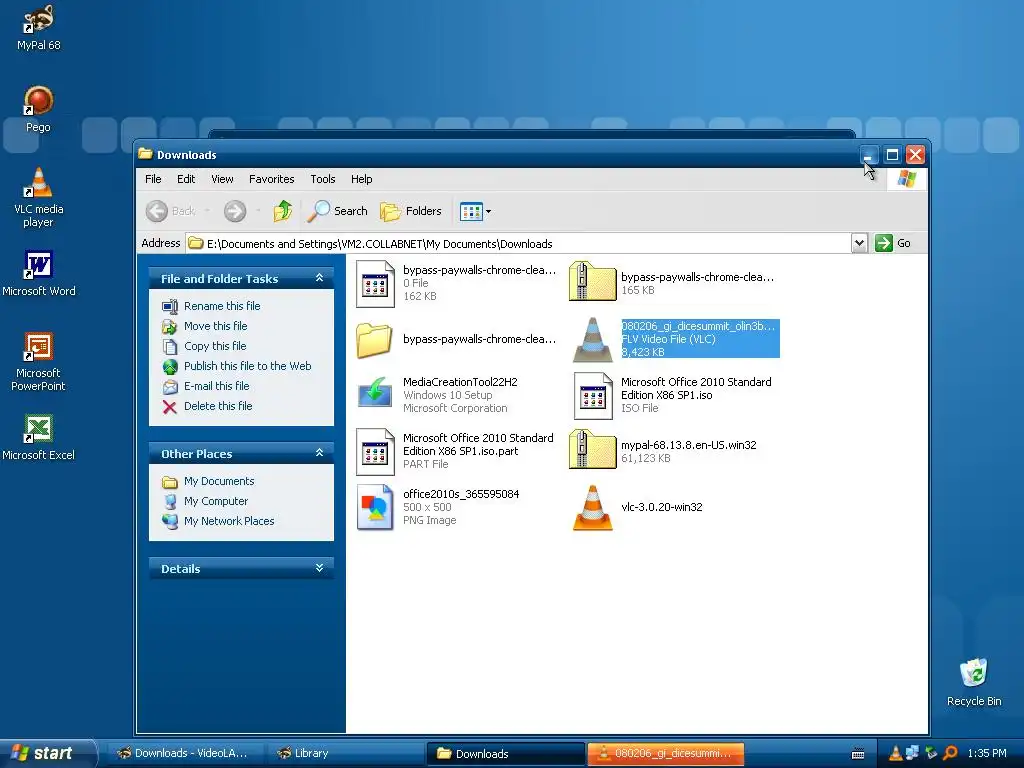Click the Windows flag logo in Explorer
Image resolution: width=1024 pixels, height=768 pixels.
point(906,178)
